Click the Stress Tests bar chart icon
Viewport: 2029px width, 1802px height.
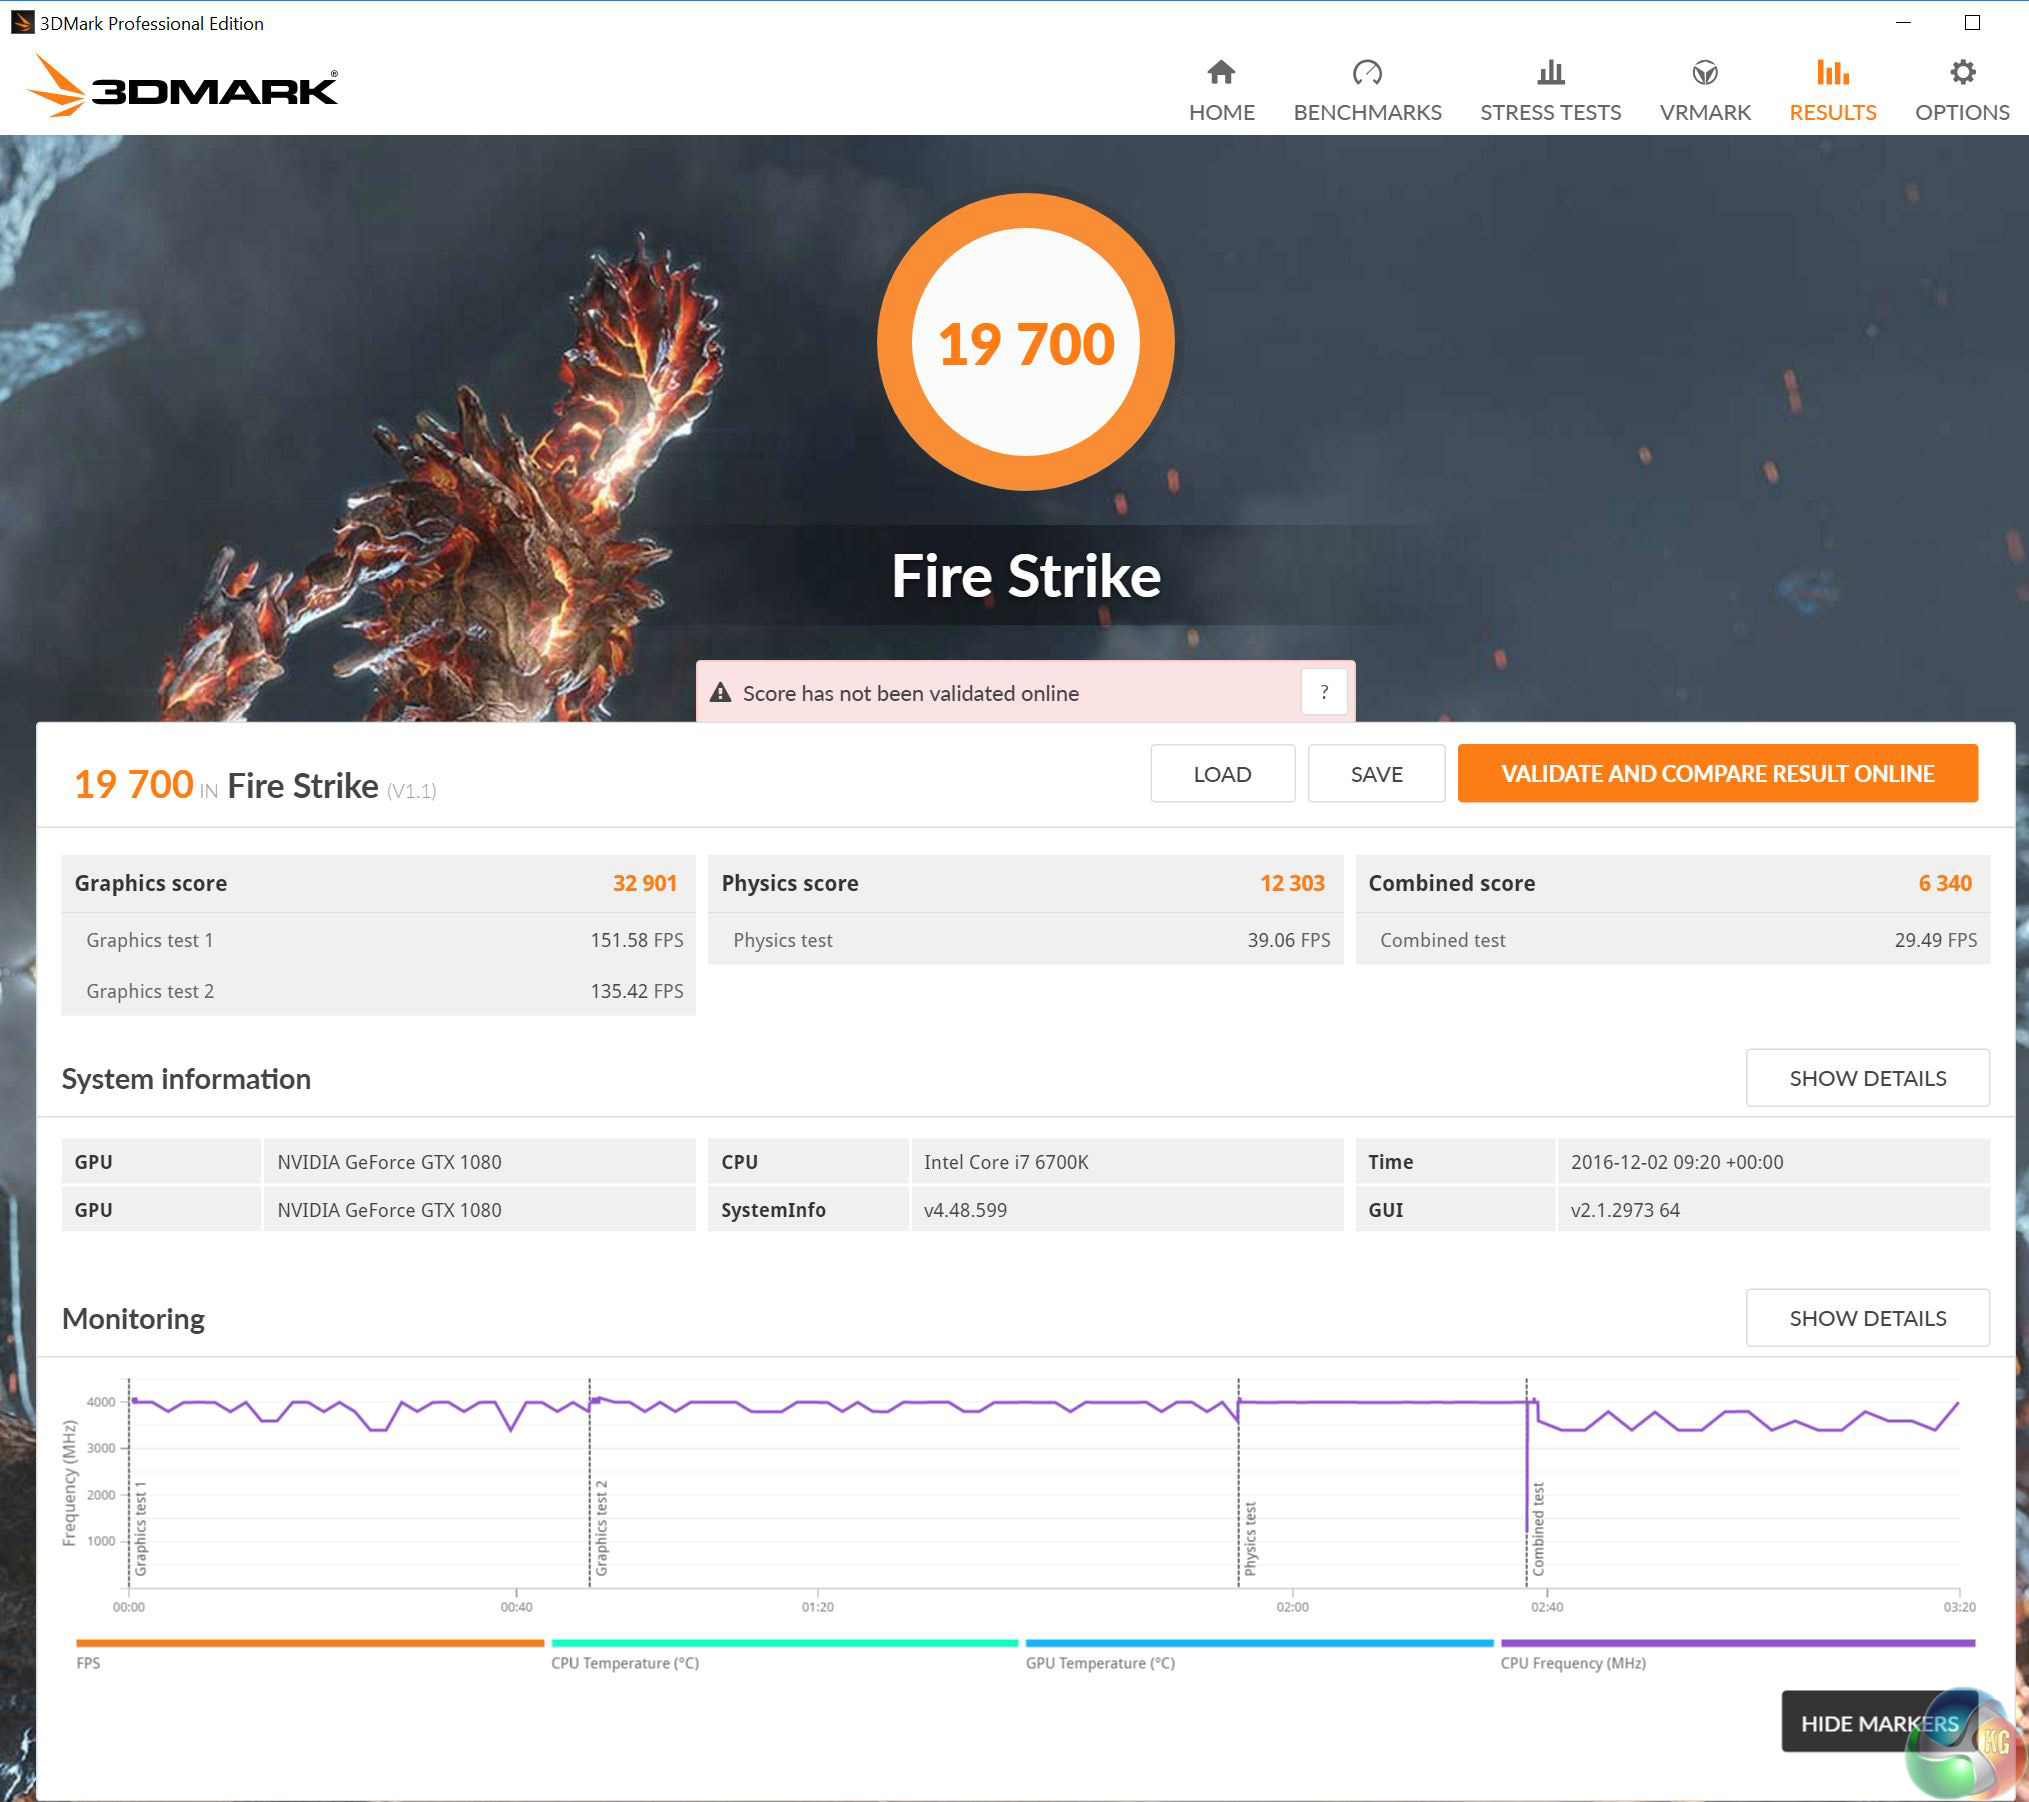coord(1550,73)
